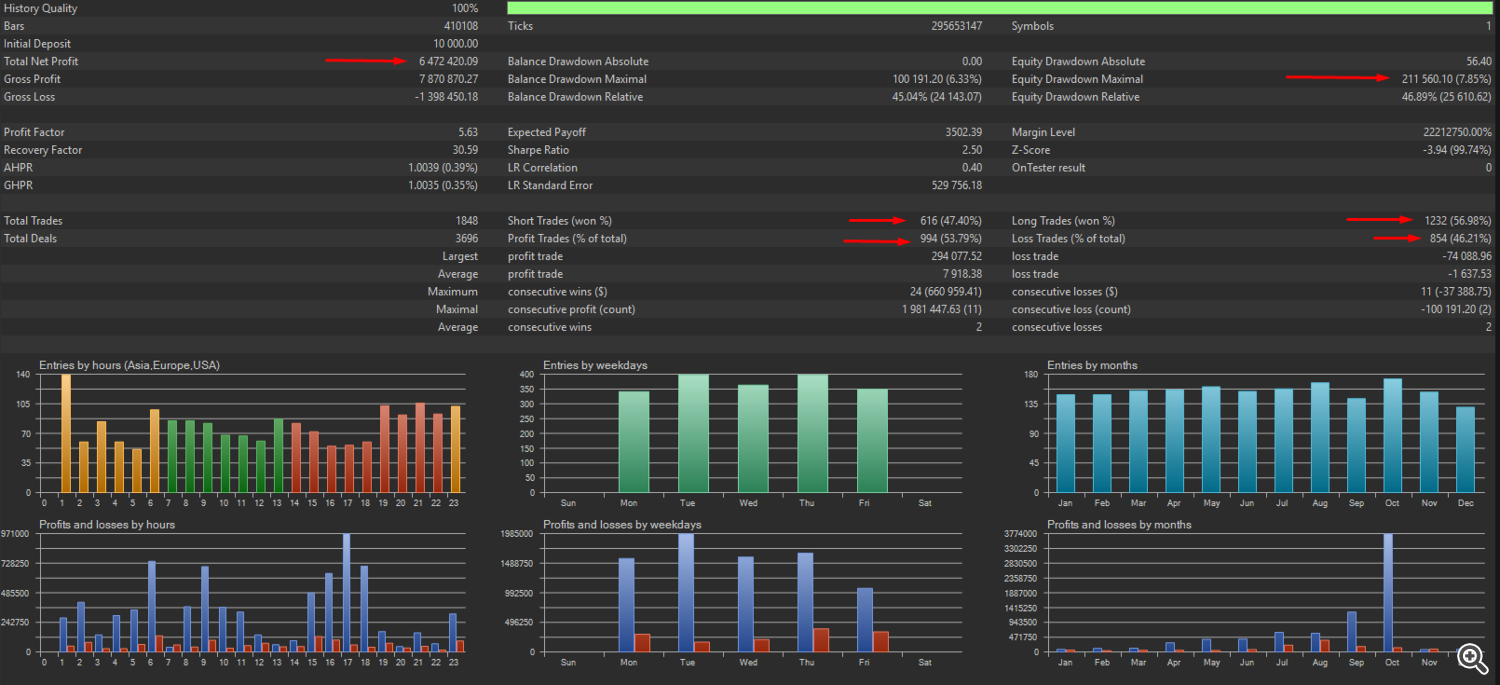Click the LR Correlation value 0.40
This screenshot has width=1500, height=685.
[972, 168]
